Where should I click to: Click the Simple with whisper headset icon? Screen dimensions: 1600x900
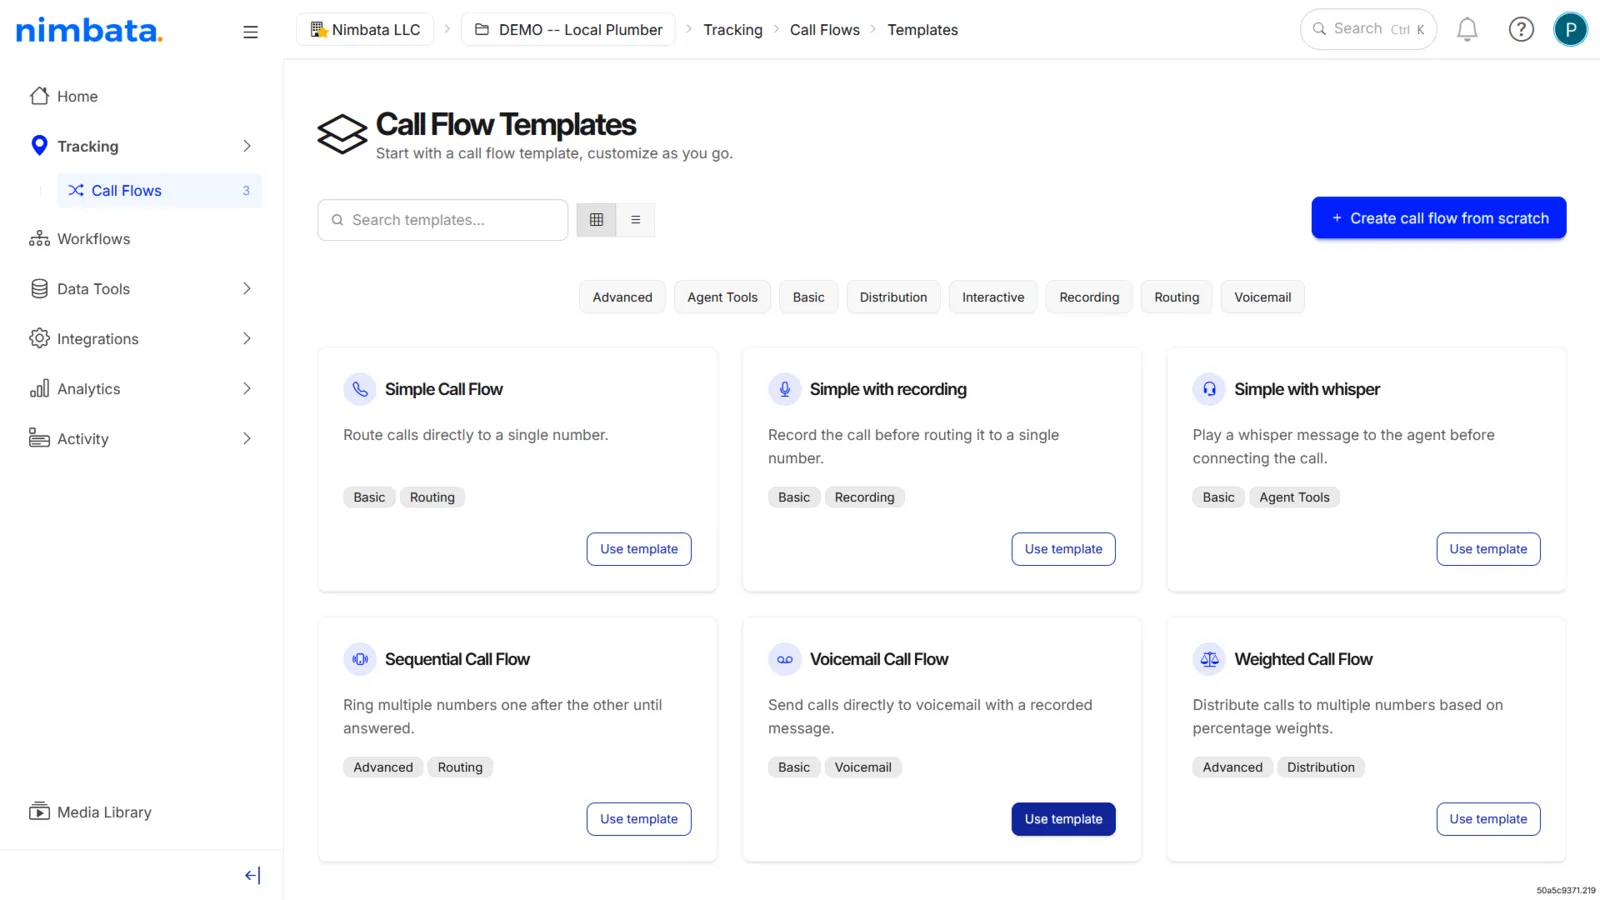1209,389
